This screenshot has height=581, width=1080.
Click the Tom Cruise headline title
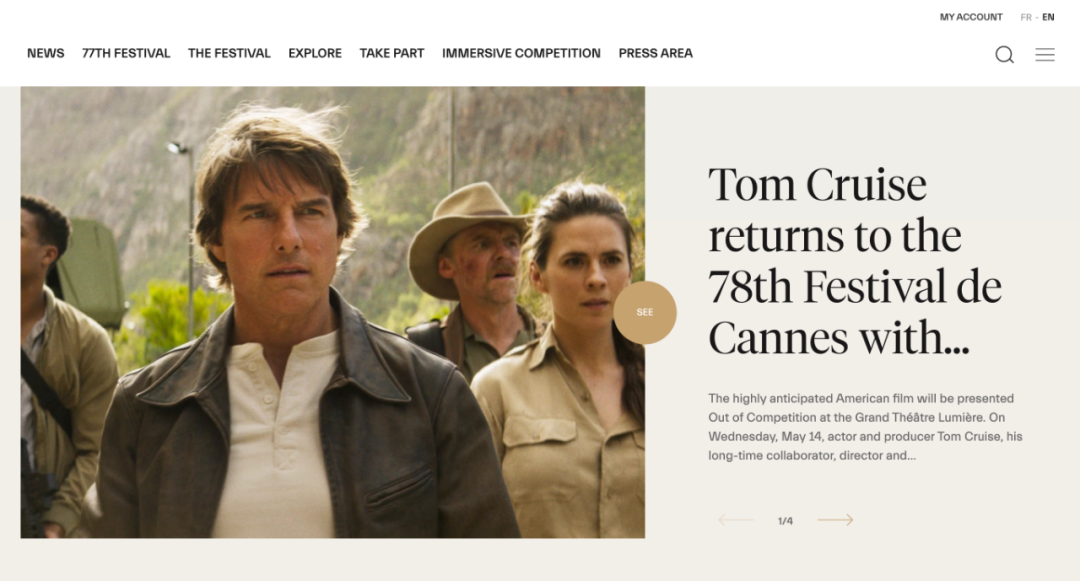(855, 261)
